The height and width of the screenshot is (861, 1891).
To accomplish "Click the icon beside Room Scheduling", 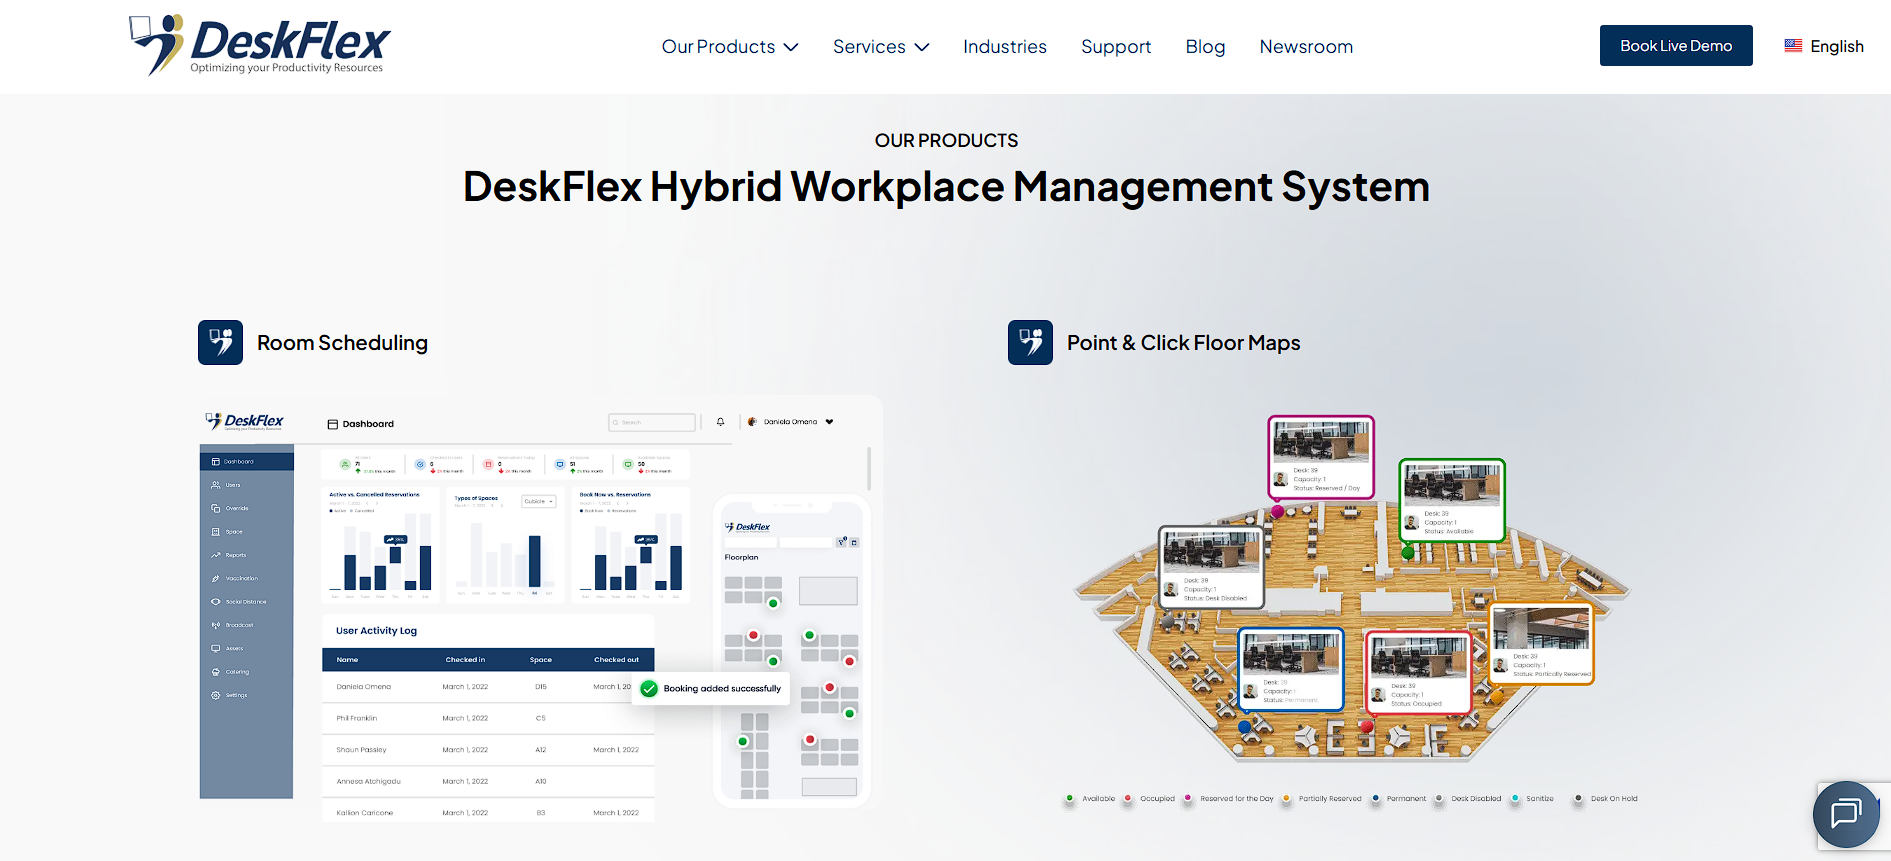I will pos(221,343).
